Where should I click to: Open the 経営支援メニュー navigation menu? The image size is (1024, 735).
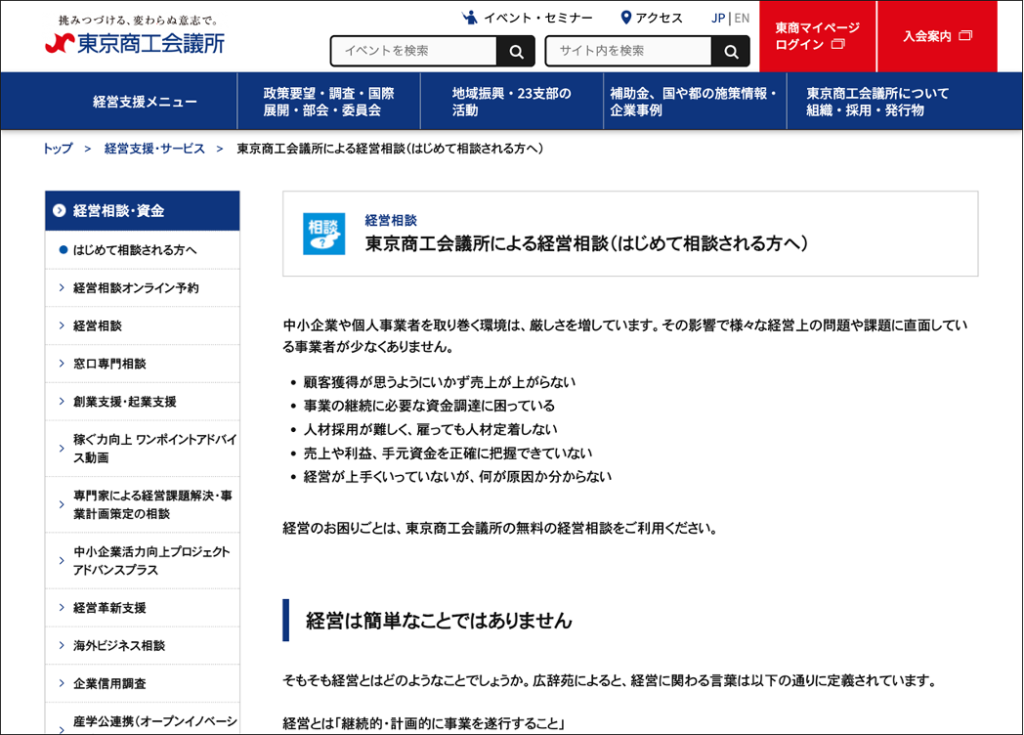pos(145,102)
